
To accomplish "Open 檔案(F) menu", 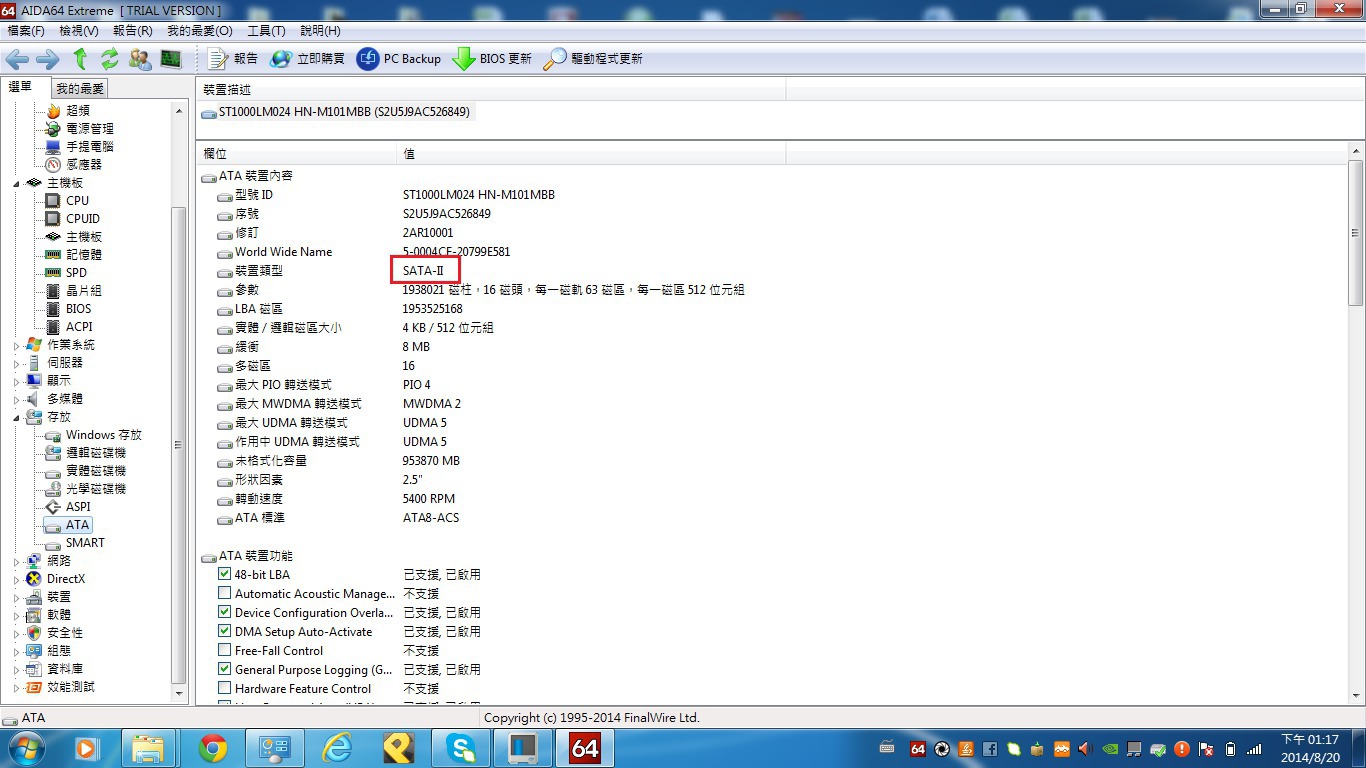I will click(x=26, y=31).
